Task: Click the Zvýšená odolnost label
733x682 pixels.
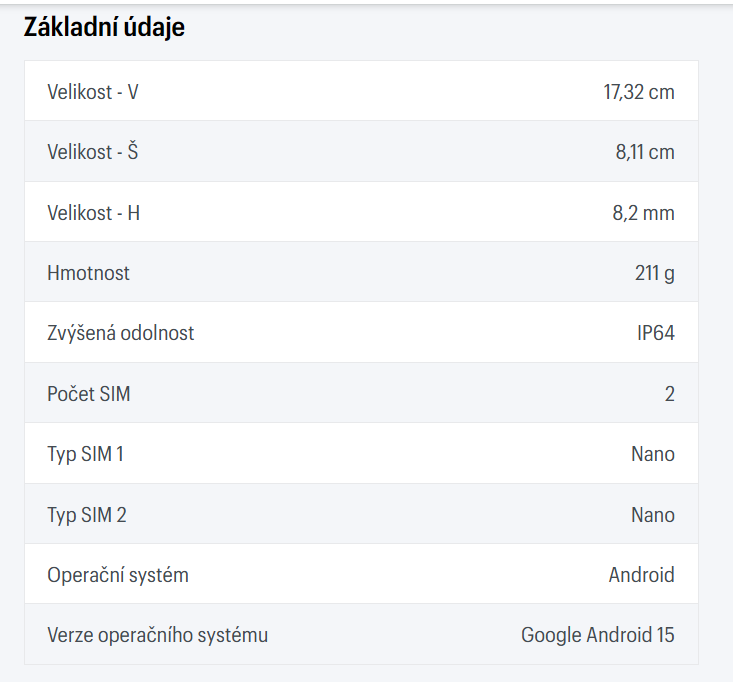Action: [x=120, y=333]
